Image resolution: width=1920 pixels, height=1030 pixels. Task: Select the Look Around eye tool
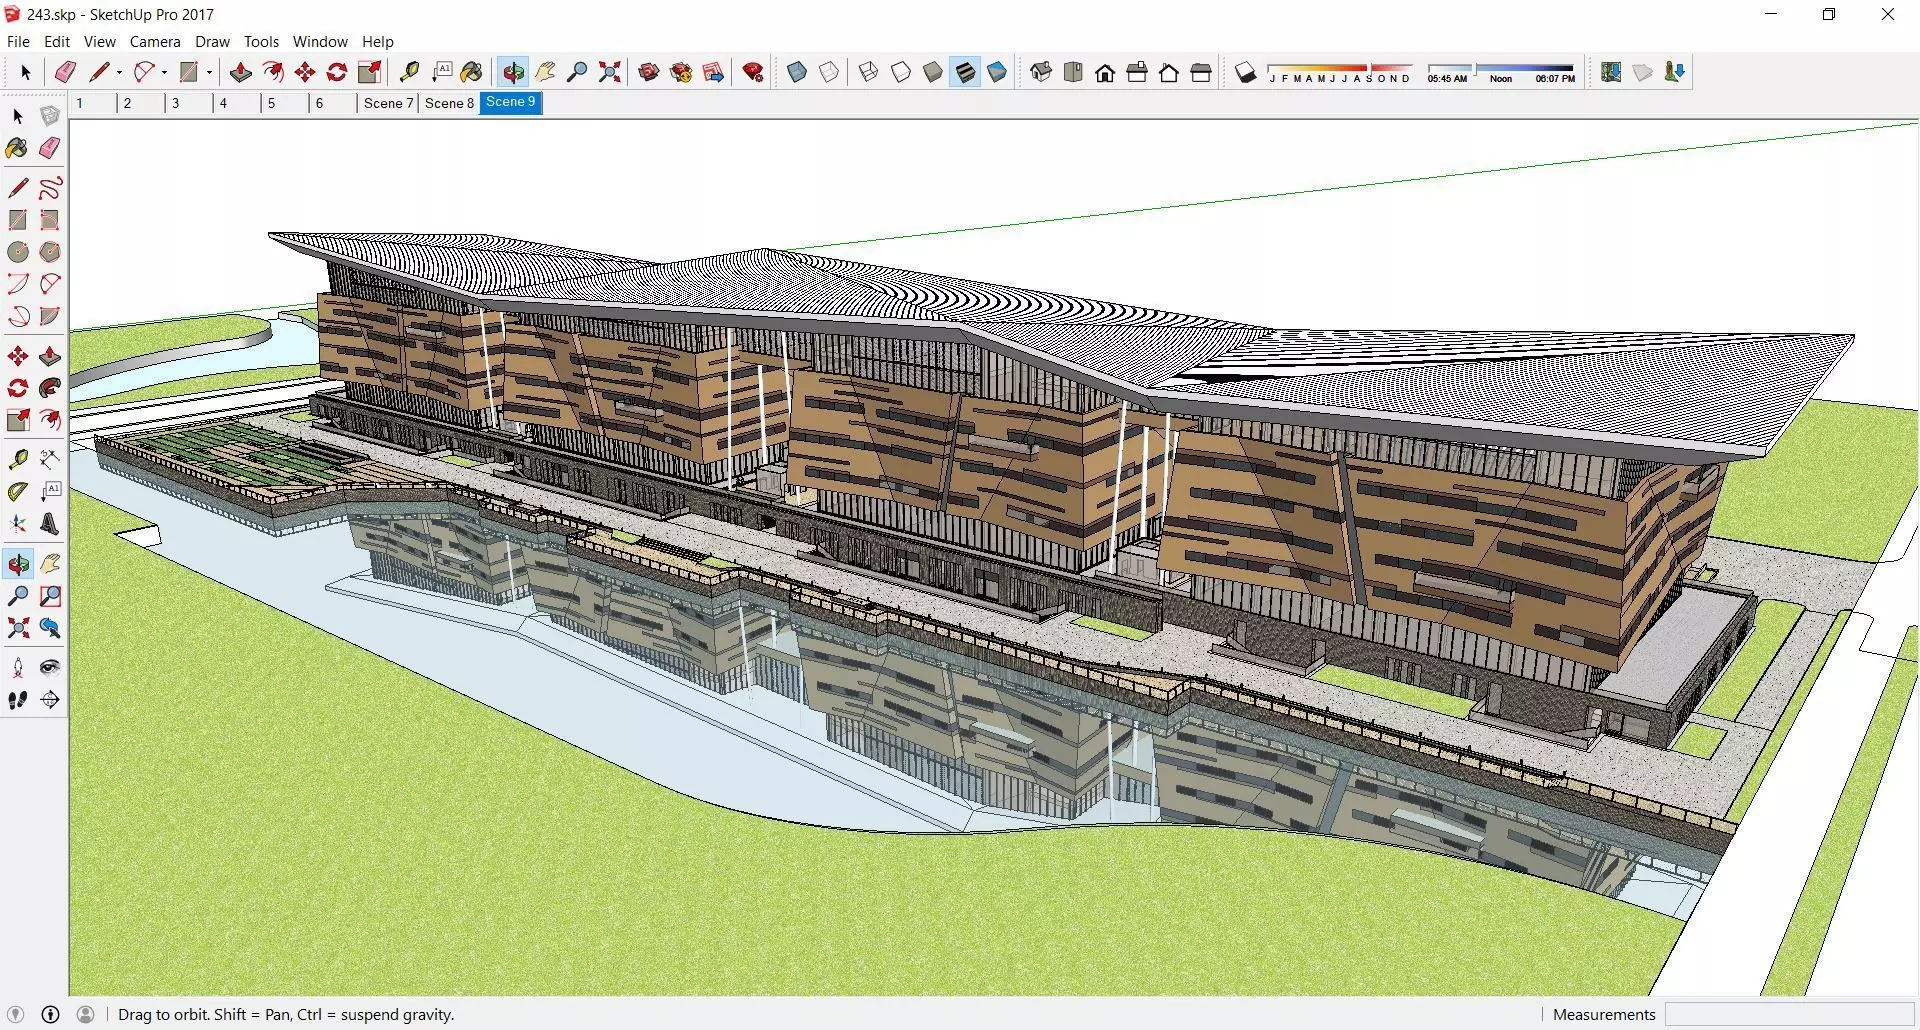click(x=50, y=668)
